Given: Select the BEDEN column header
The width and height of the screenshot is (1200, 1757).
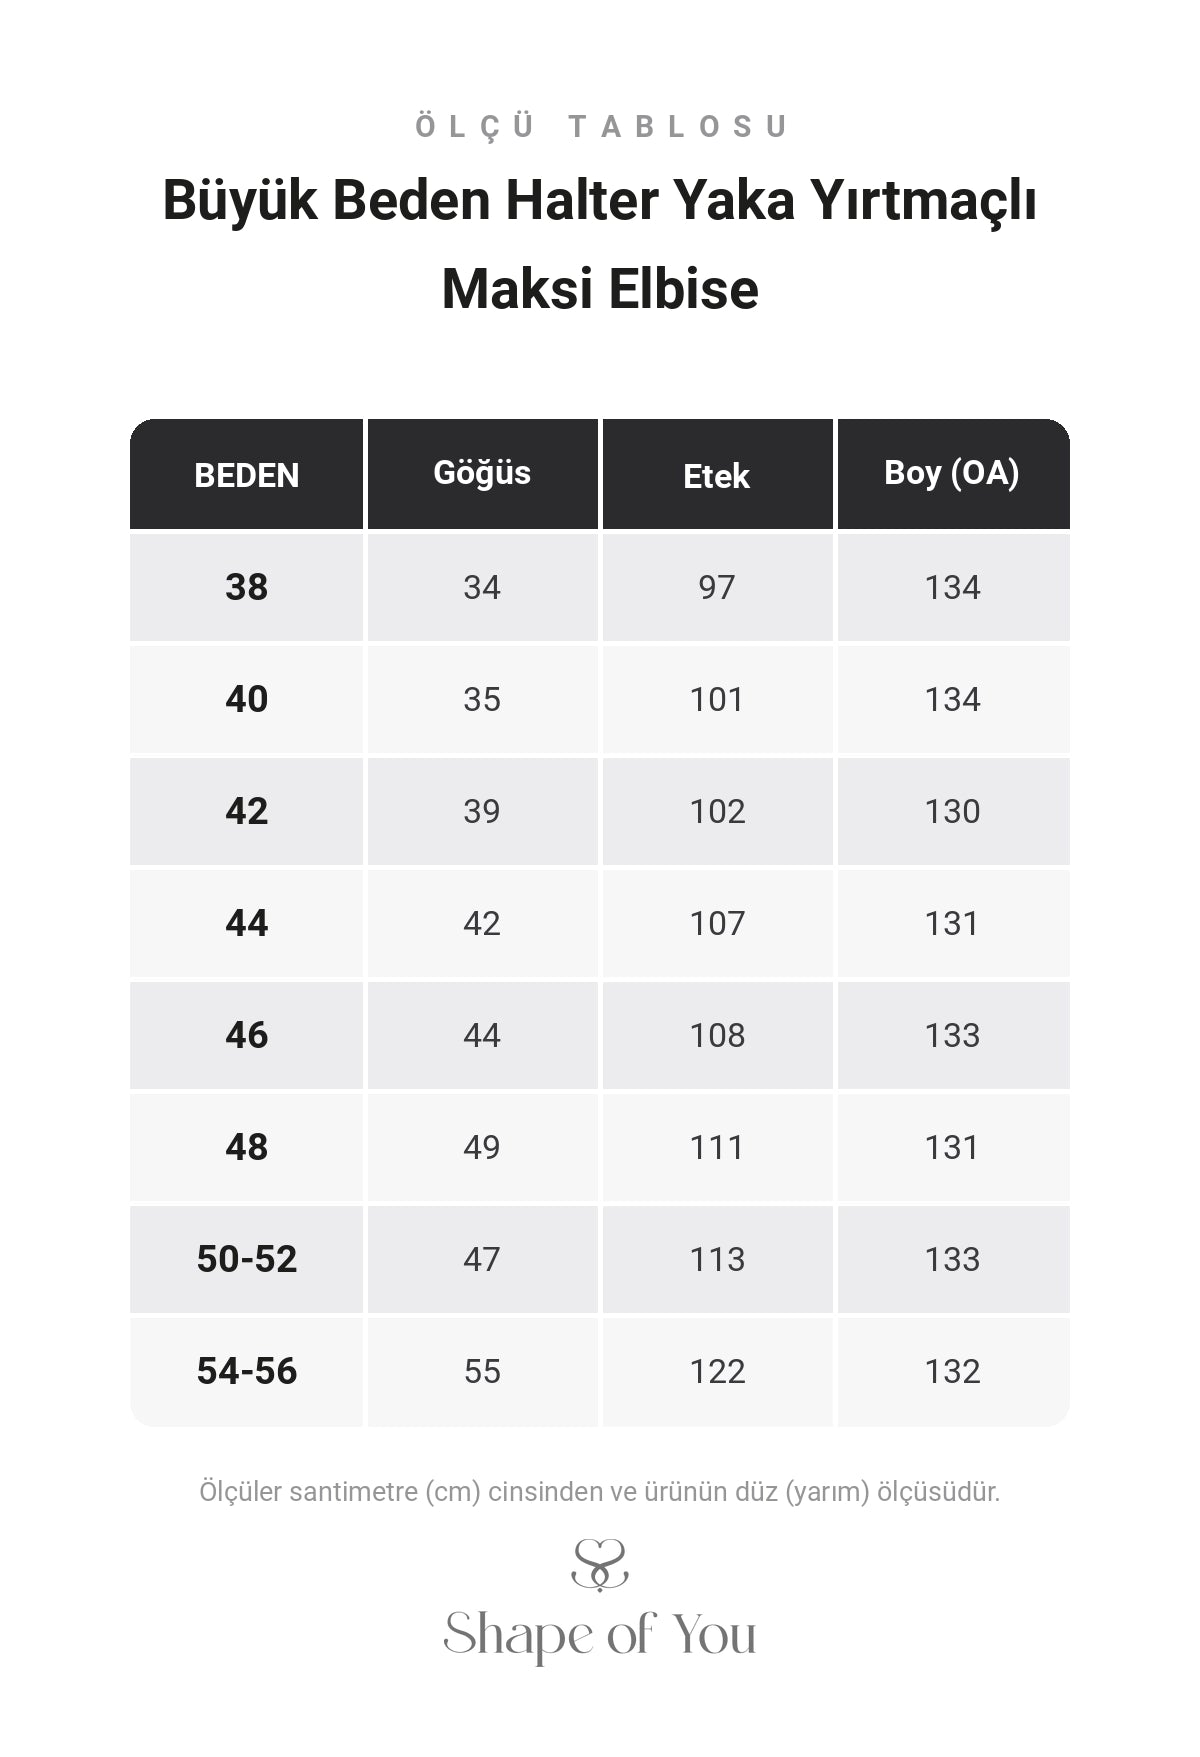Looking at the screenshot, I should point(246,474).
